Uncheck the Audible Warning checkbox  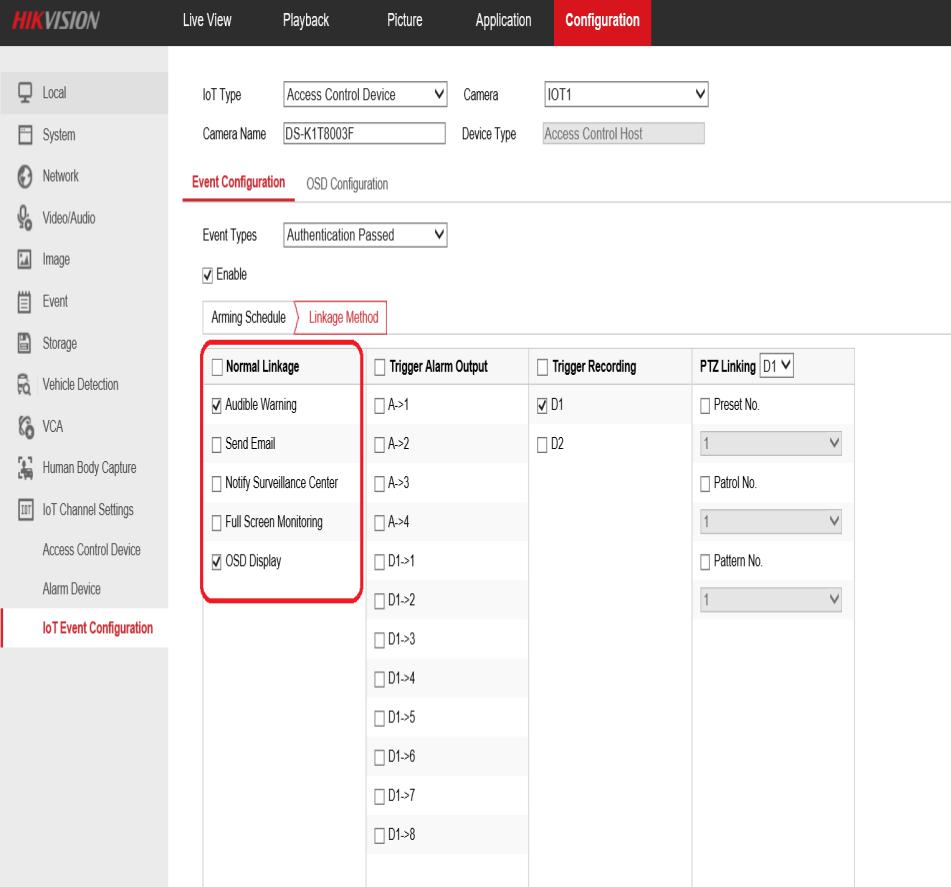click(217, 405)
